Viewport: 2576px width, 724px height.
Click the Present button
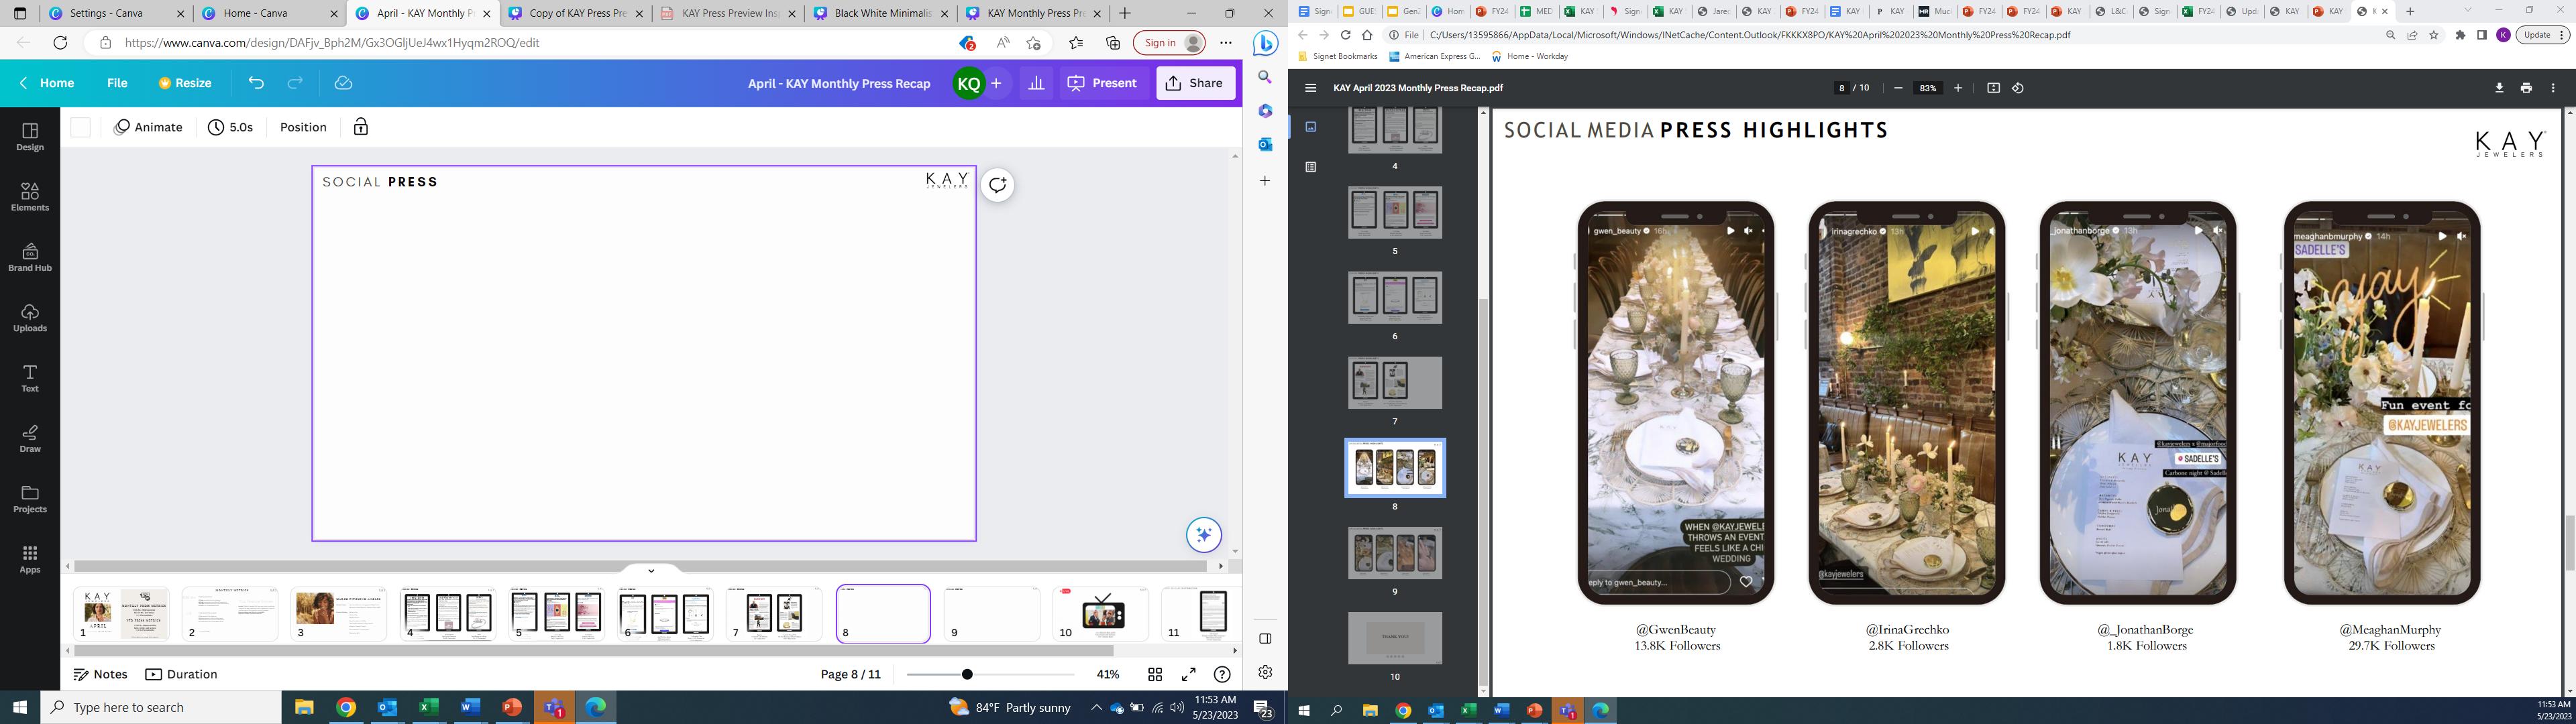(x=1102, y=83)
